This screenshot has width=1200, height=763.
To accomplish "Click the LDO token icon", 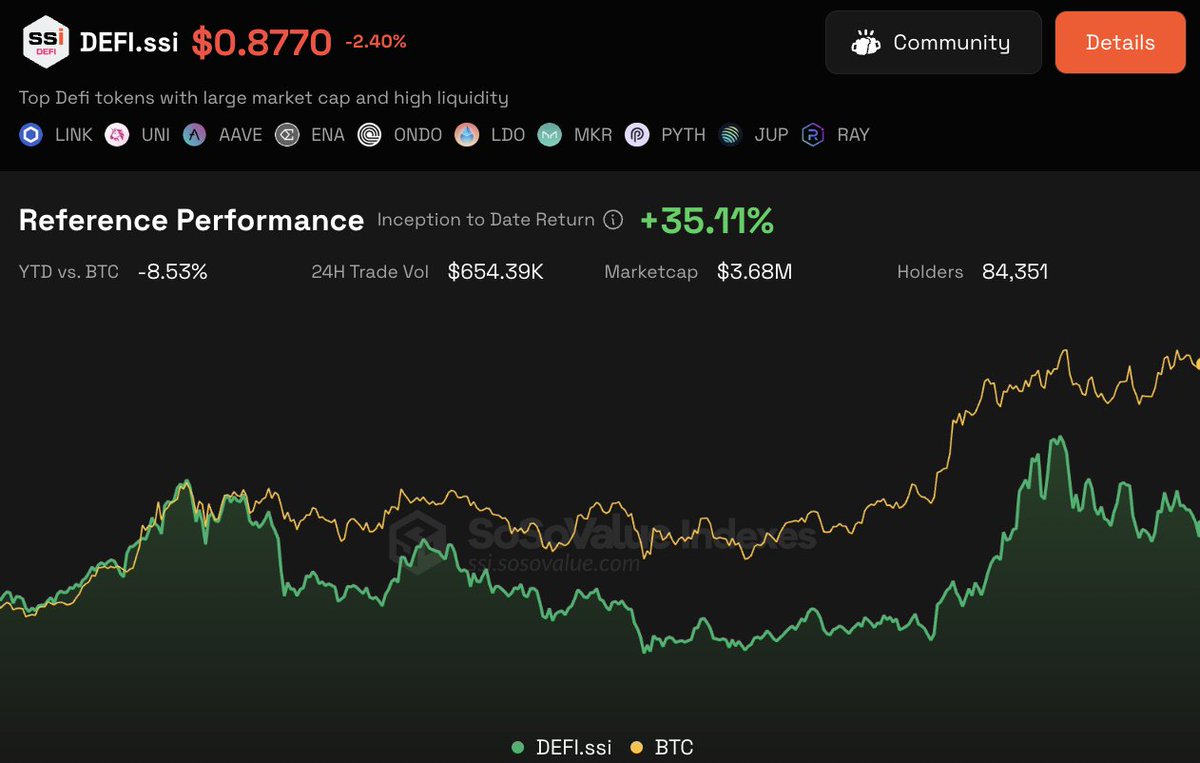I will coord(467,135).
